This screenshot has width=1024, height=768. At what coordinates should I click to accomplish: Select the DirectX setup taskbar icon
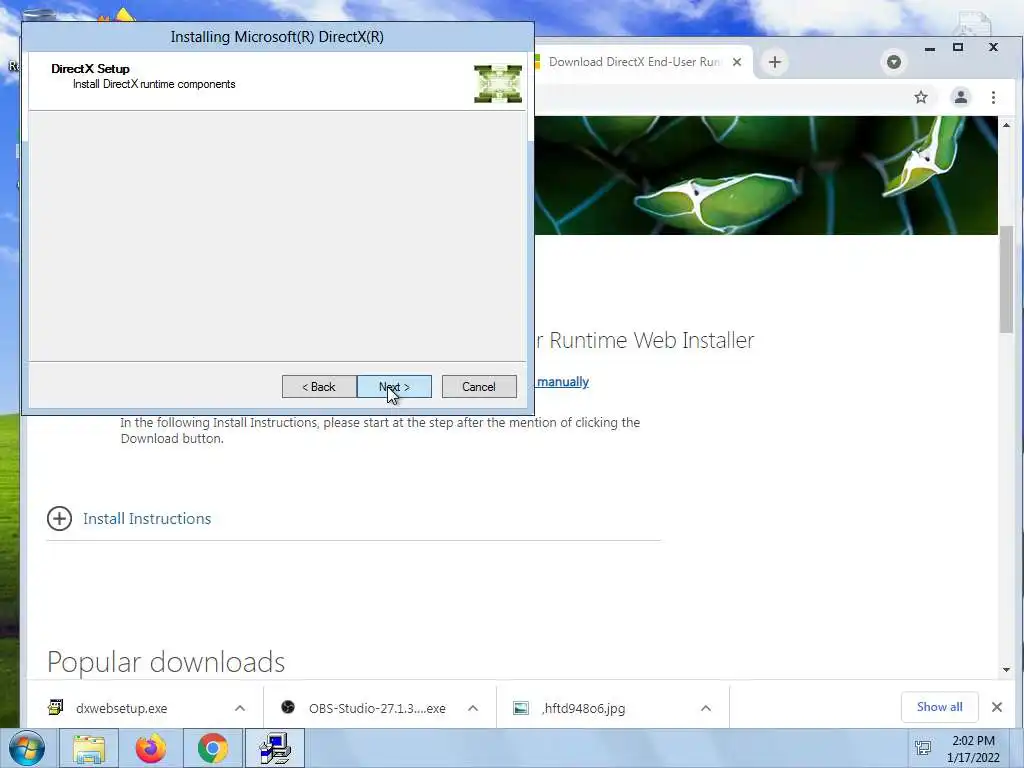[x=275, y=748]
